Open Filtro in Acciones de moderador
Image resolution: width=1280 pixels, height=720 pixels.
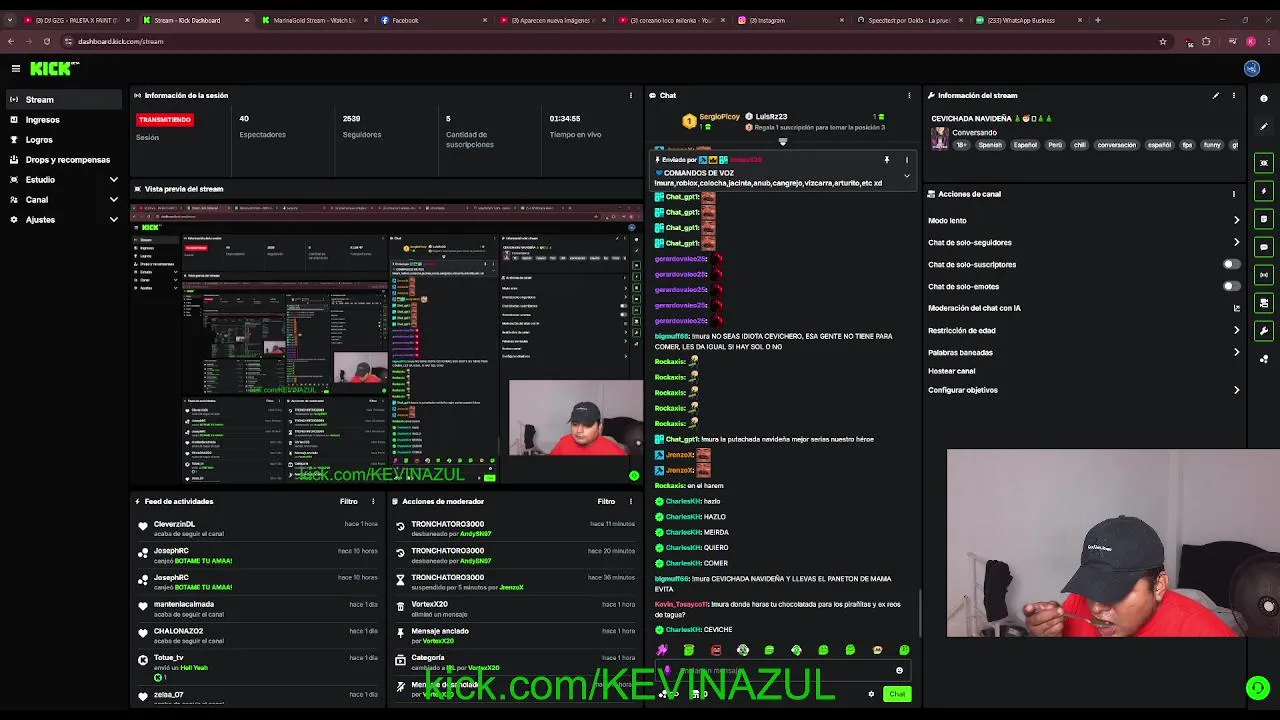606,501
